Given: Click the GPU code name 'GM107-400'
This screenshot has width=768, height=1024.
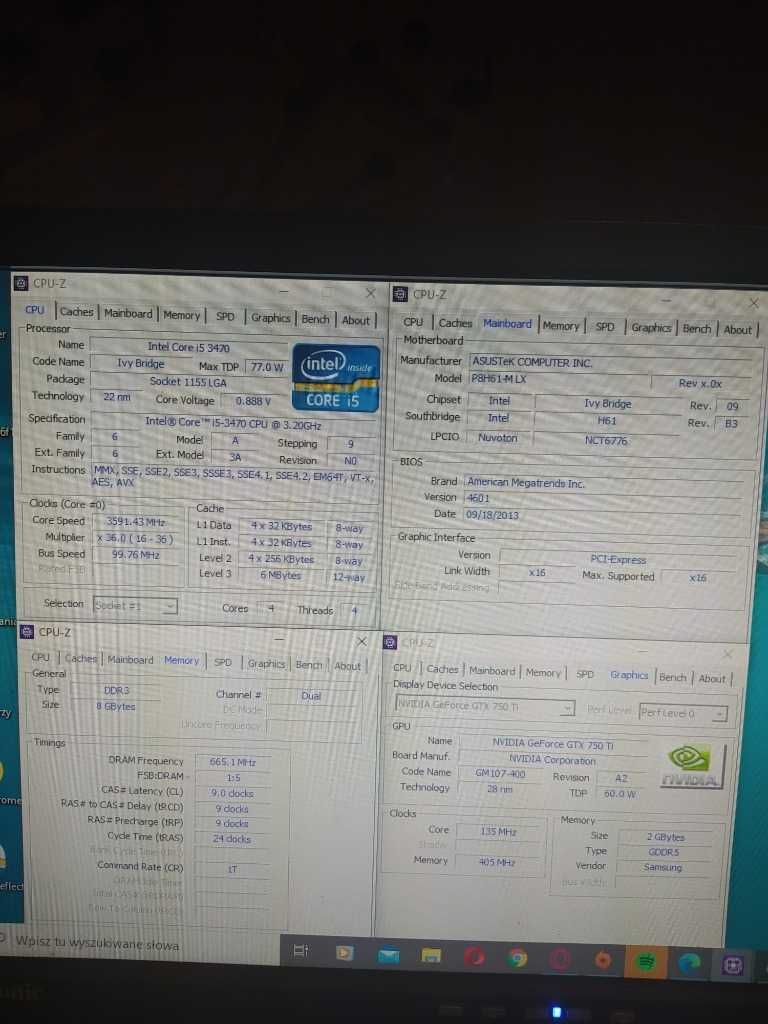Looking at the screenshot, I should [x=500, y=773].
